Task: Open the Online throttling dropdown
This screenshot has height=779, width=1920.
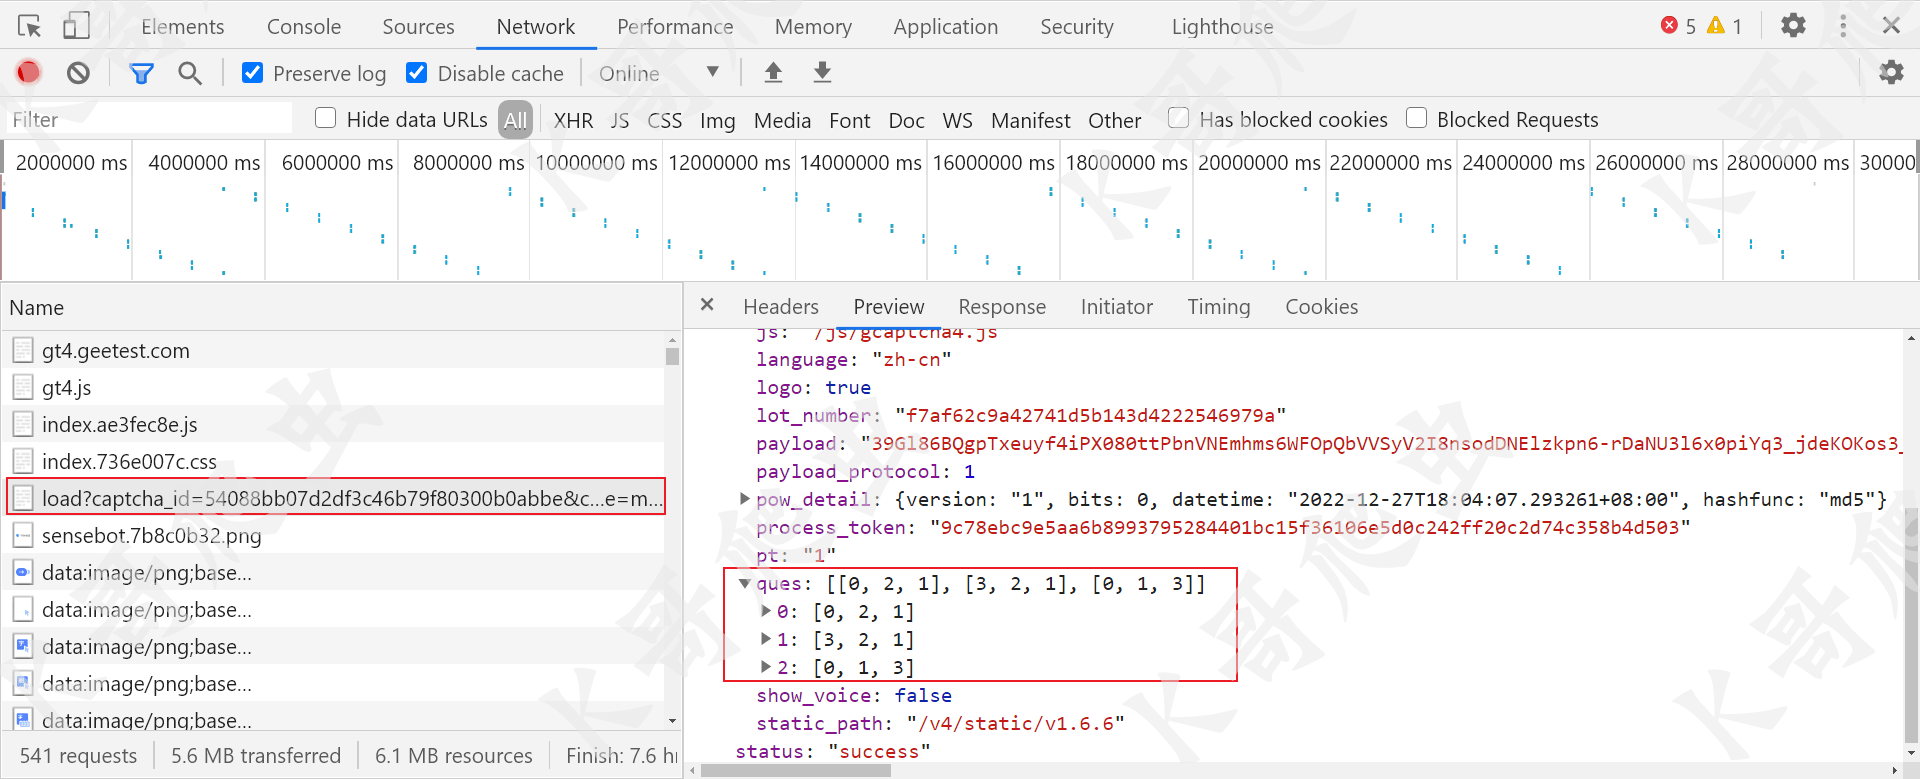Action: (x=659, y=73)
